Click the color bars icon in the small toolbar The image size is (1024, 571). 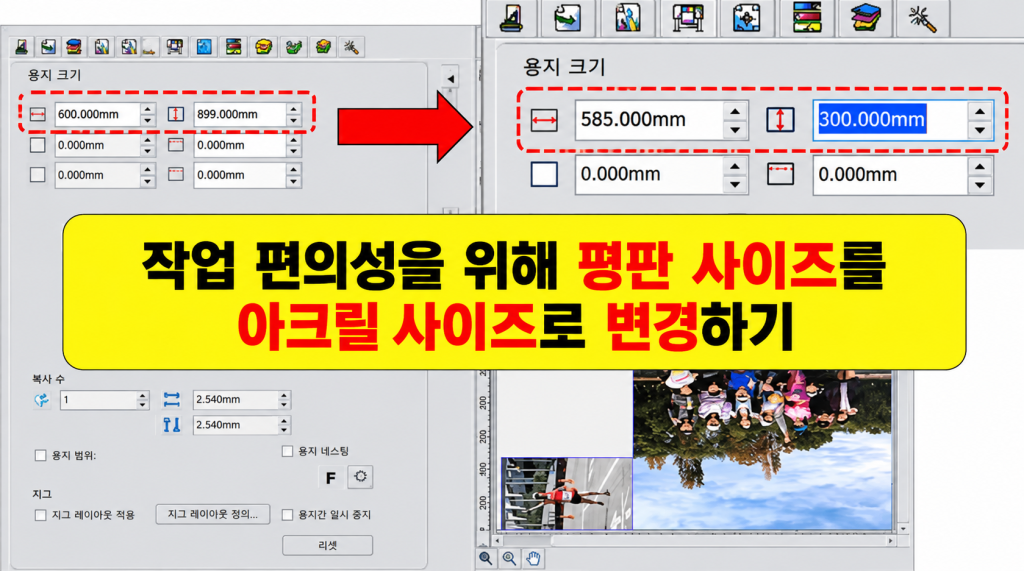tap(234, 47)
